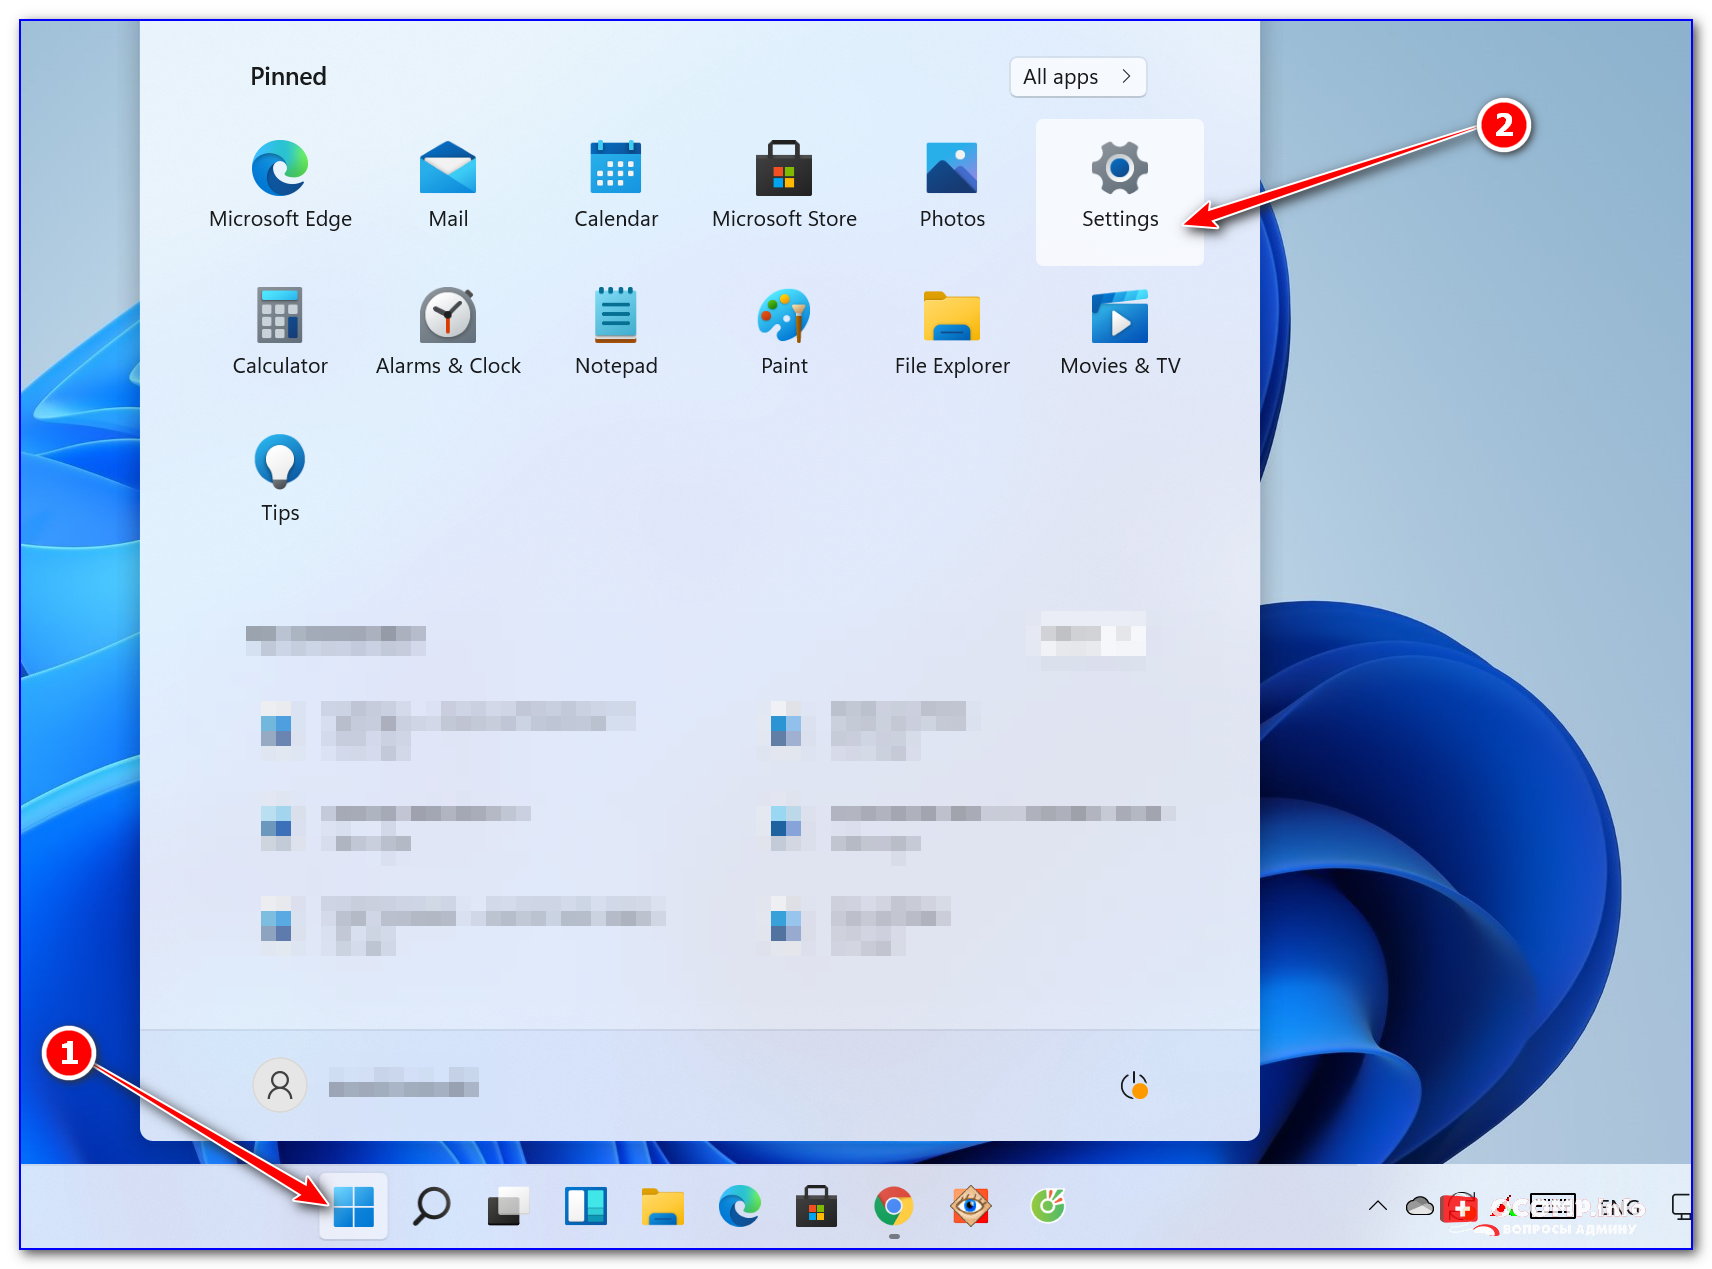Open the eye-icon image viewer on taskbar
The height and width of the screenshot is (1269, 1712).
pos(971,1206)
